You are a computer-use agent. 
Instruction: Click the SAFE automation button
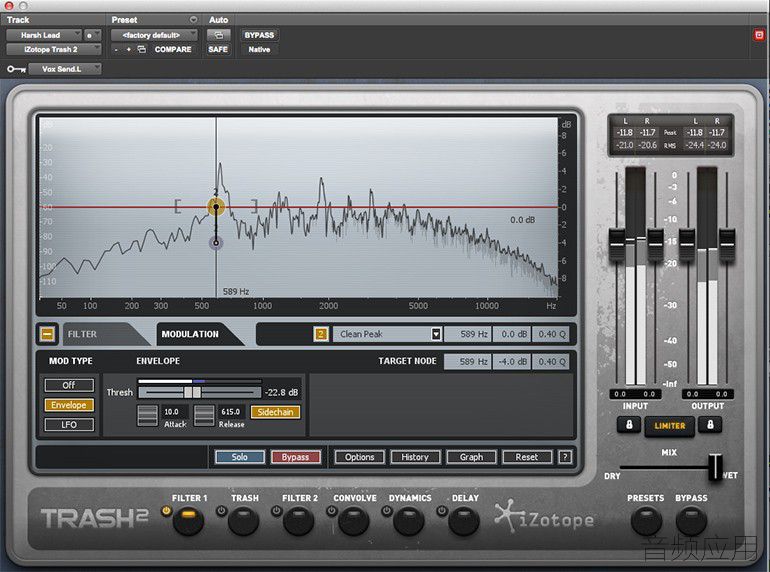click(x=218, y=50)
